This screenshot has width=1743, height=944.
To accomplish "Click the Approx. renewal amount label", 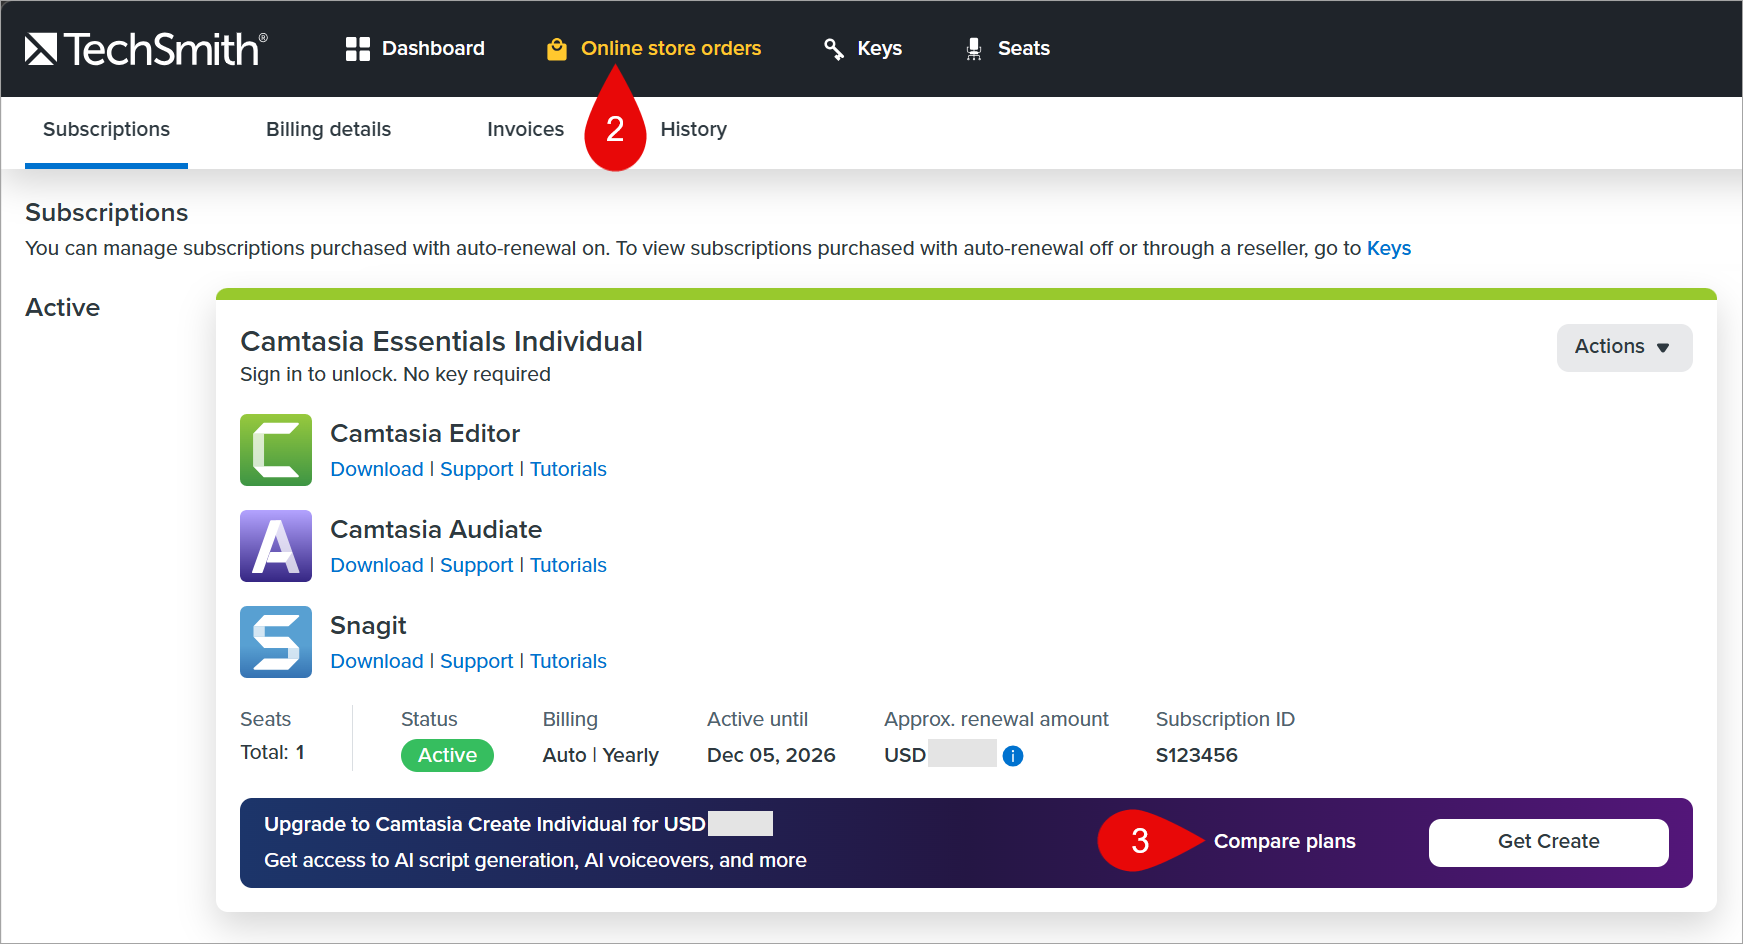I will coord(996,720).
